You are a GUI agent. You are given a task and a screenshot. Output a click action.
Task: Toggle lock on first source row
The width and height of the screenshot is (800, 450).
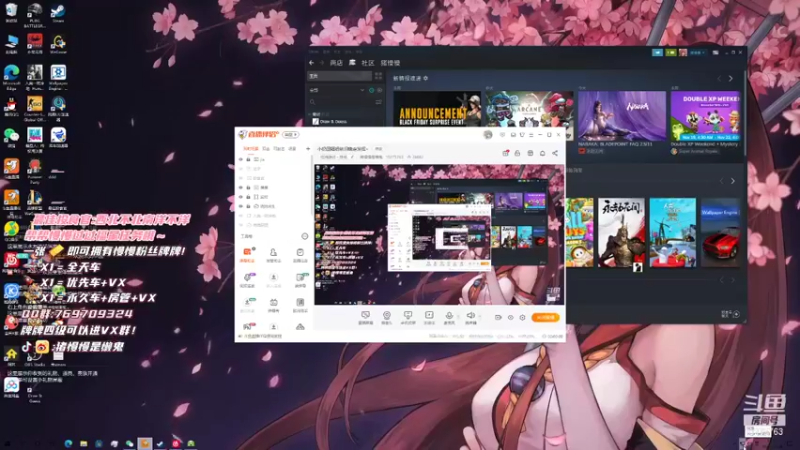coord(248,159)
